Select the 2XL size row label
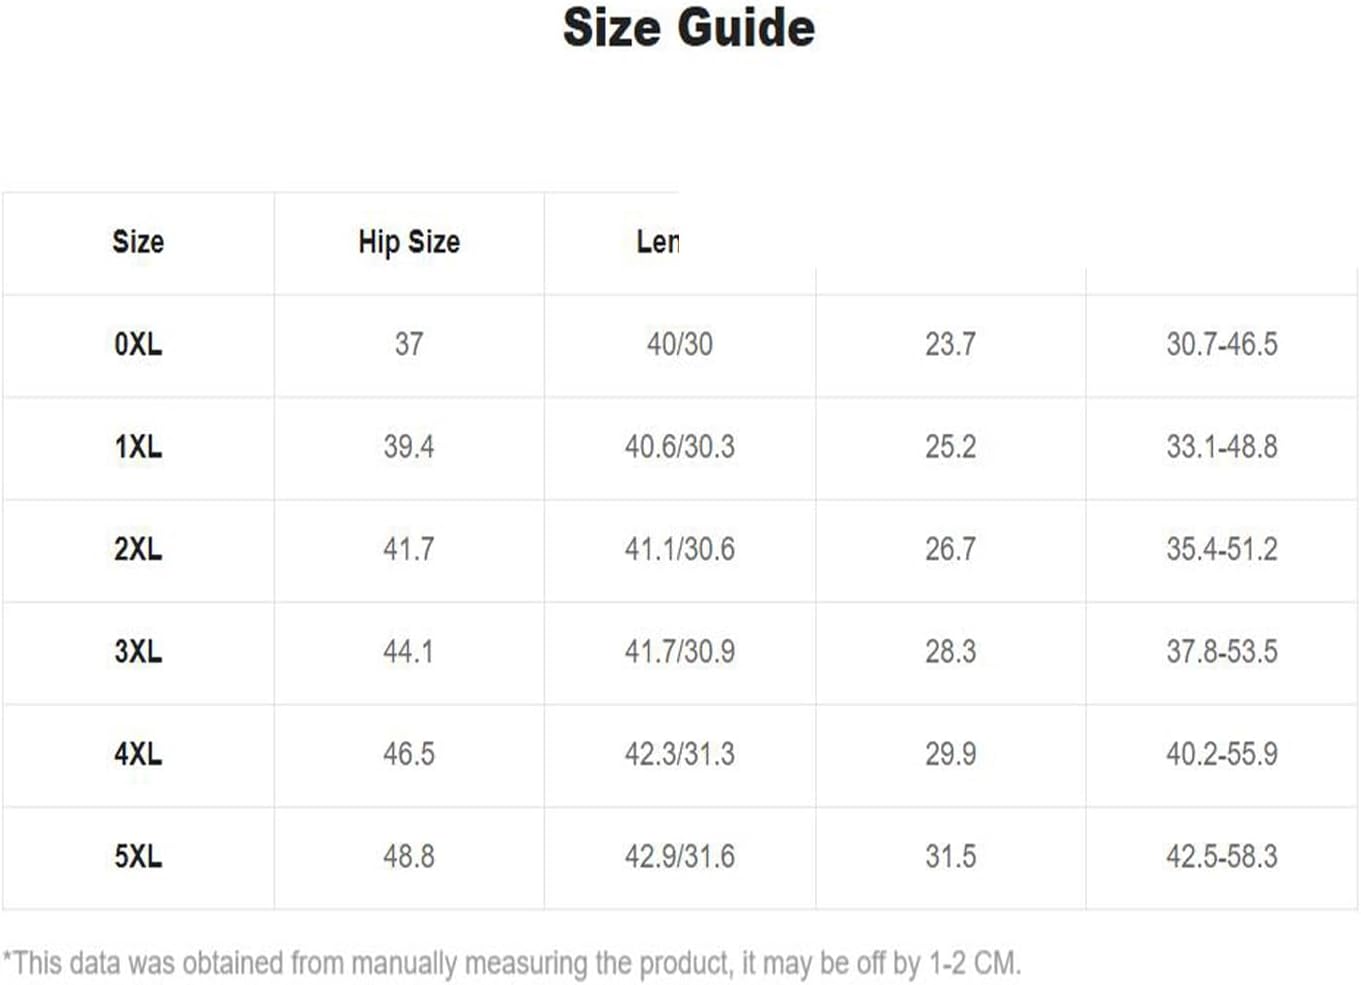The image size is (1361, 985). click(x=138, y=549)
